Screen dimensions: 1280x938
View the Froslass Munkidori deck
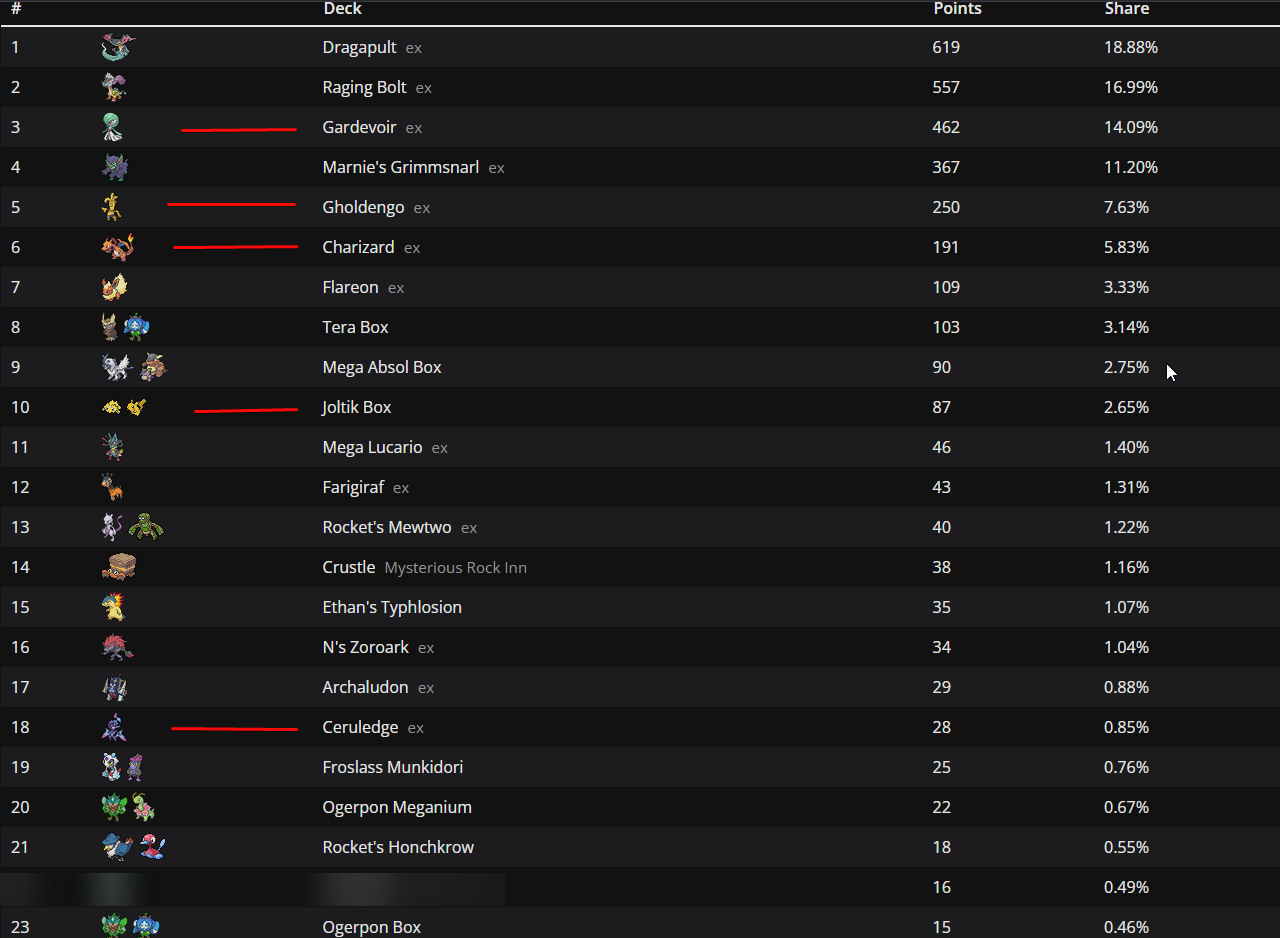click(x=393, y=767)
